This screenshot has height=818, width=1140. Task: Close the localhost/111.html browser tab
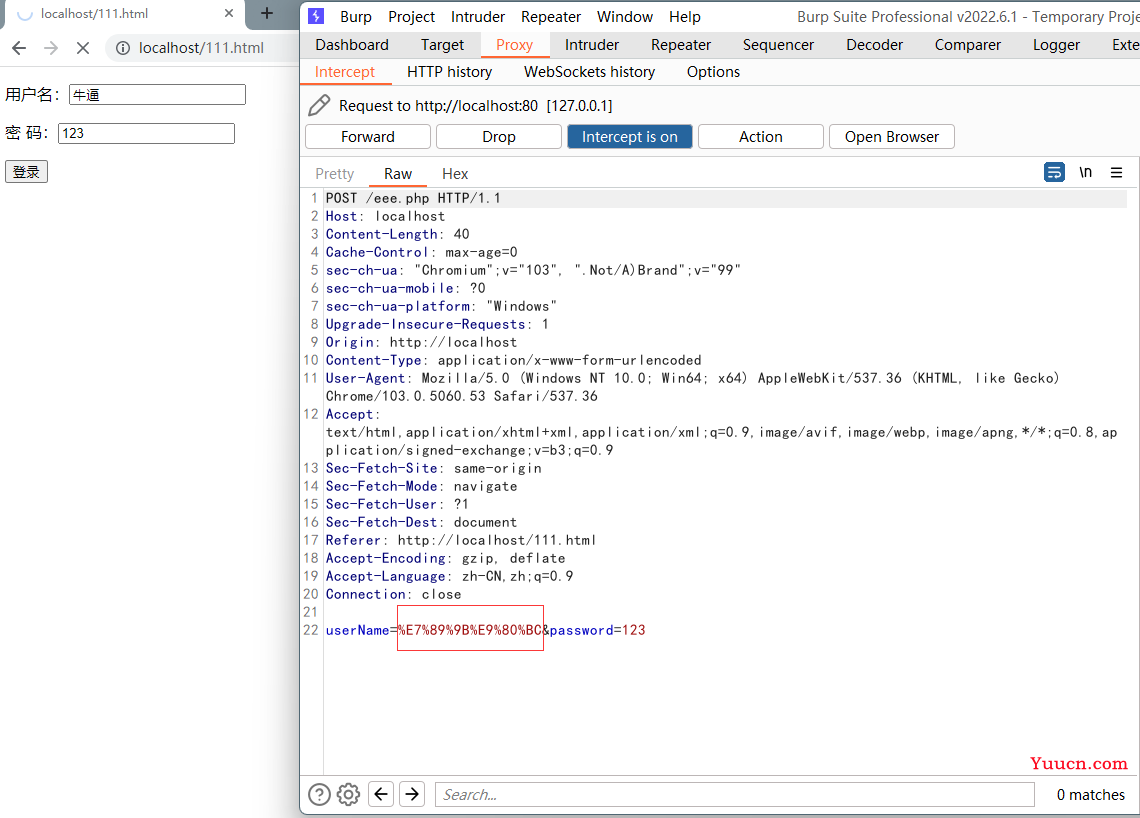click(x=229, y=13)
